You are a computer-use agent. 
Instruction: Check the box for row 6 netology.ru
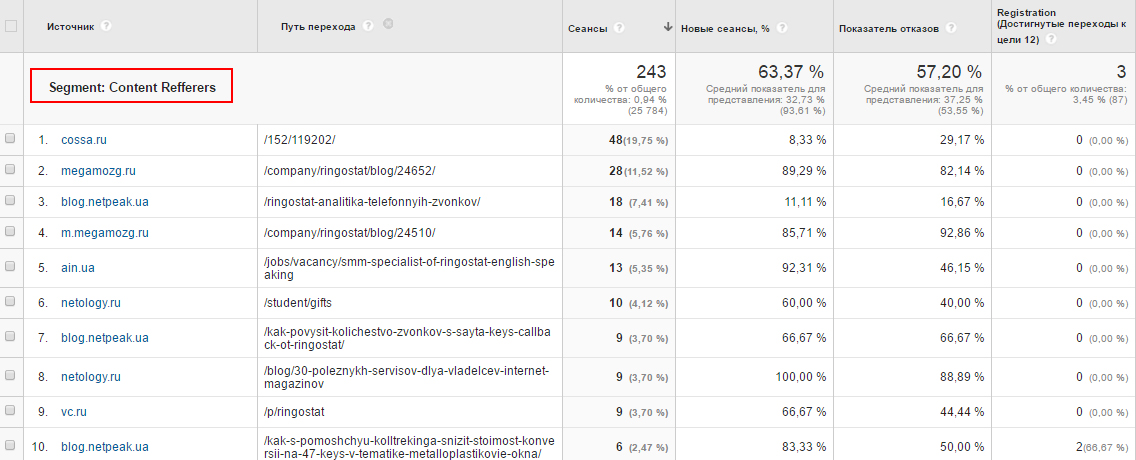point(10,302)
